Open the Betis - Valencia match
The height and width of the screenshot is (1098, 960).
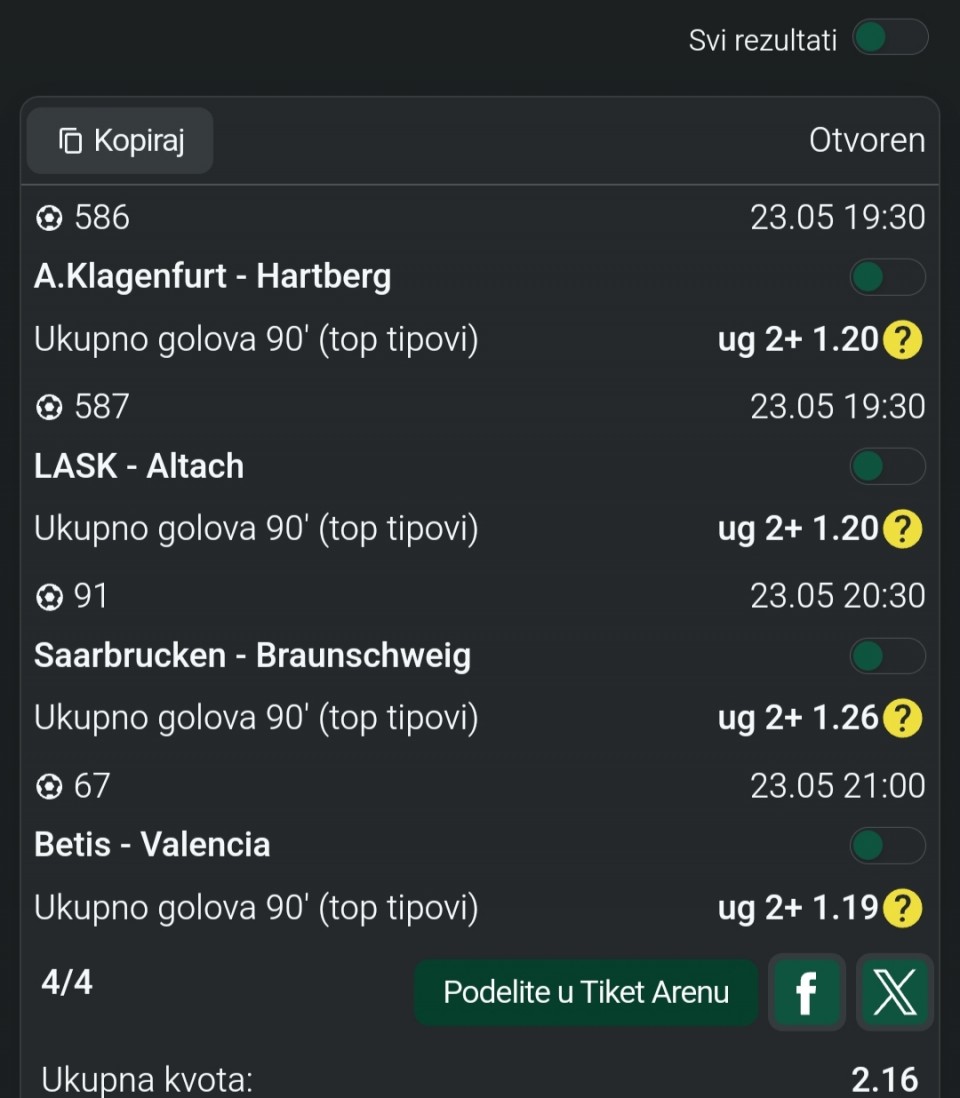pyautogui.click(x=152, y=845)
